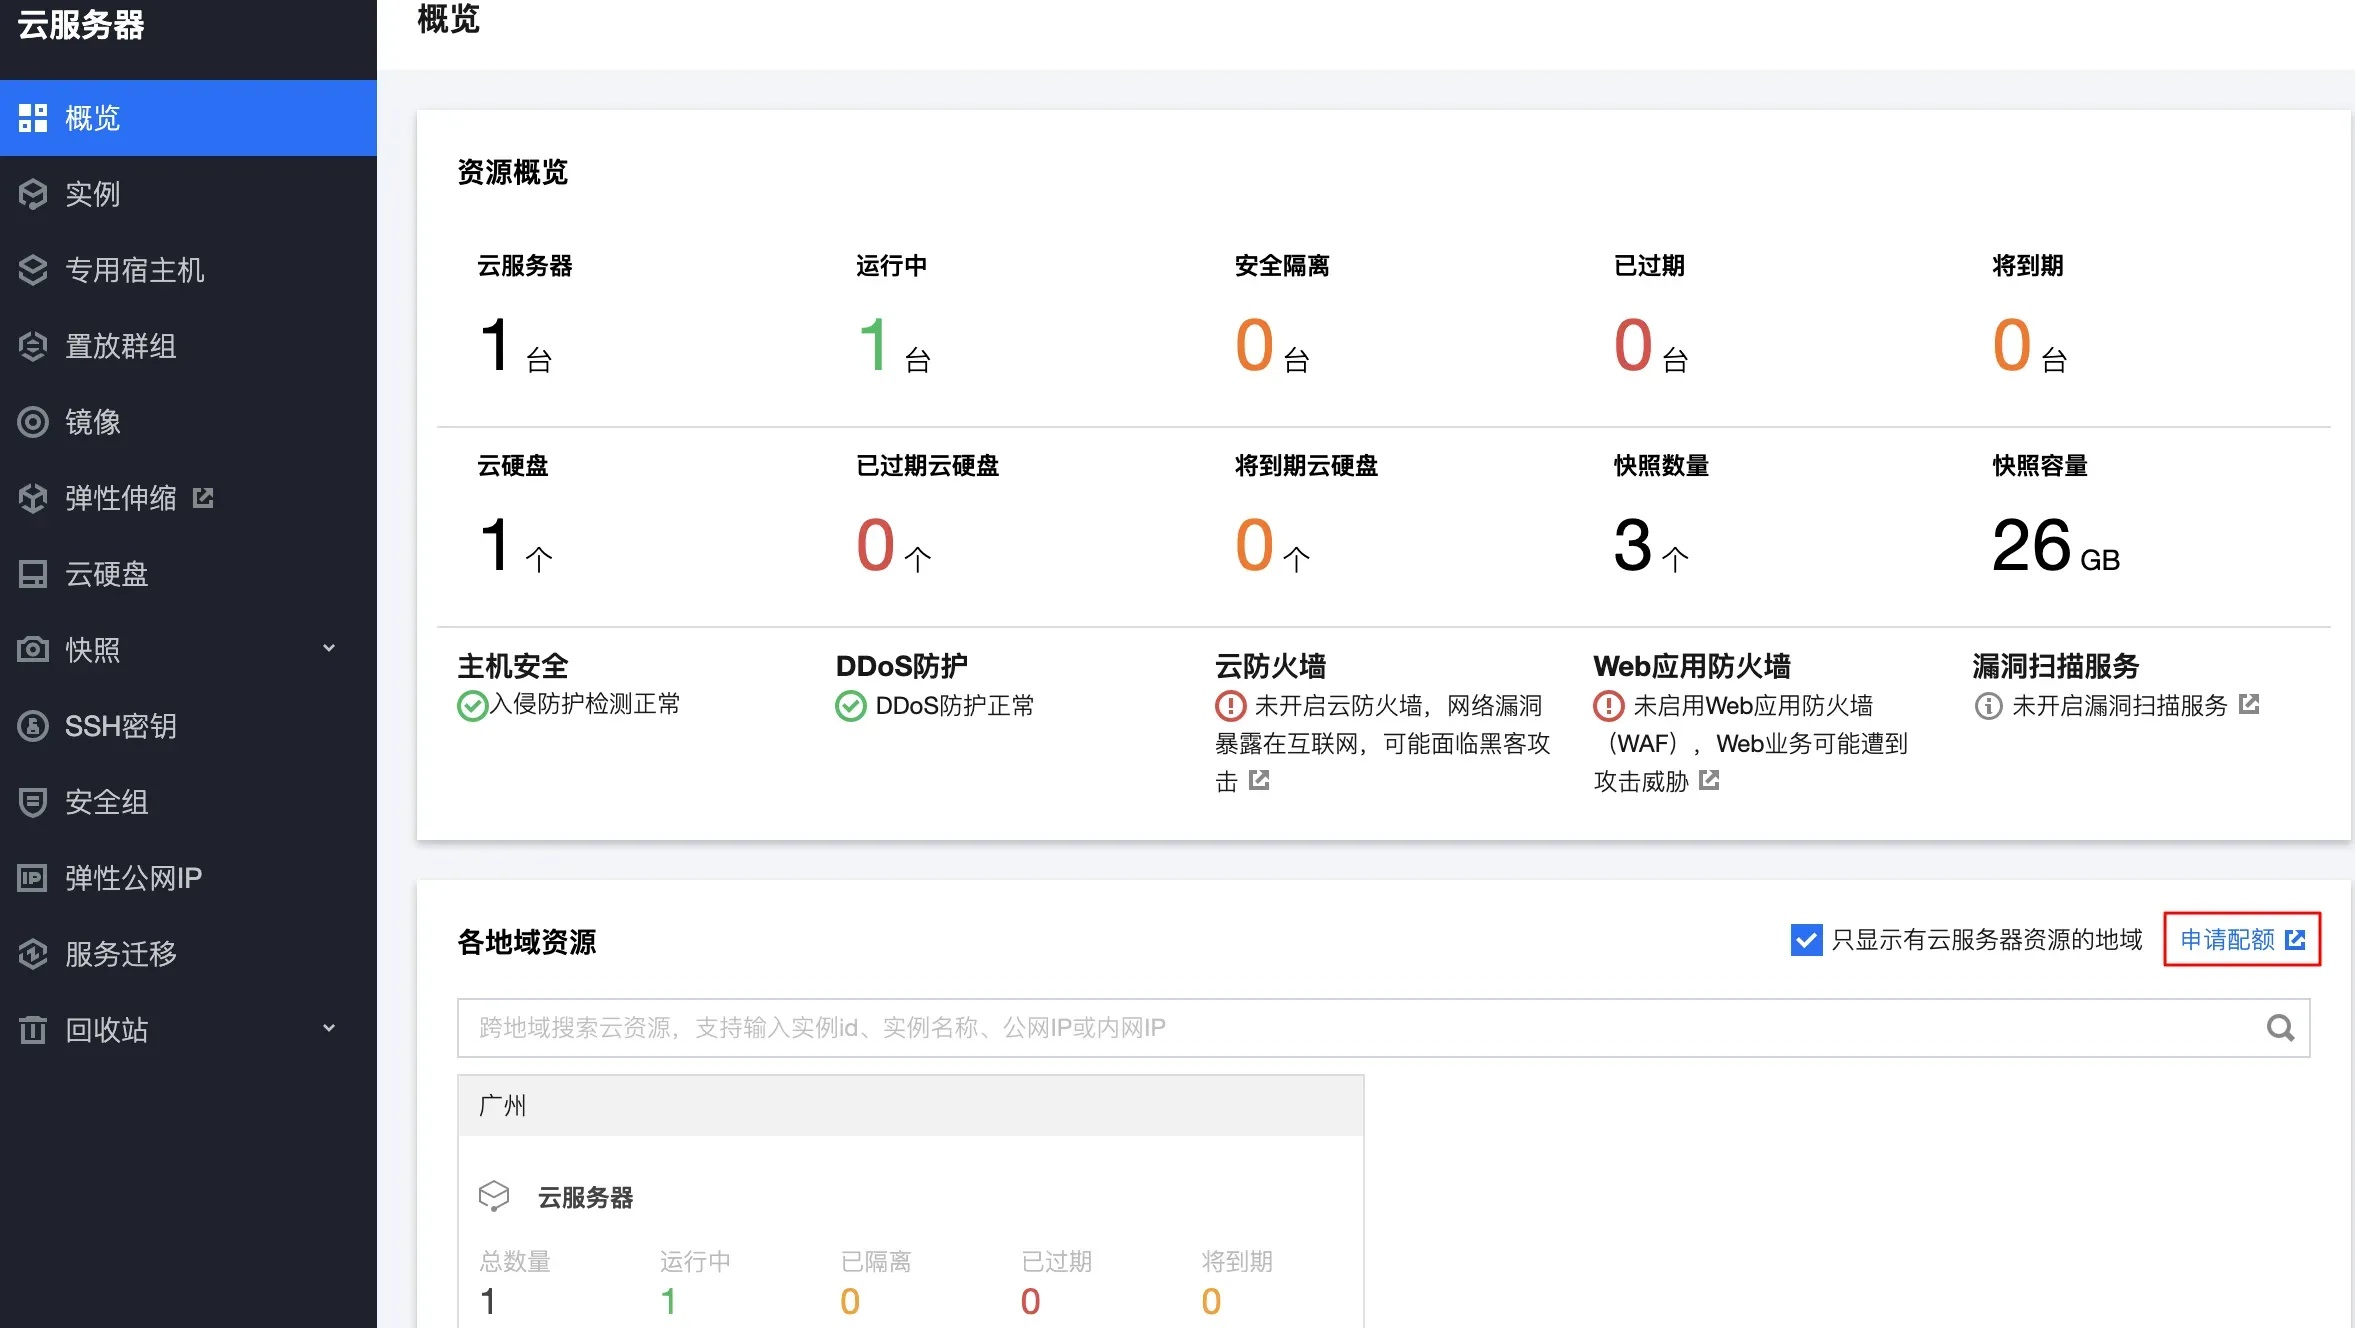This screenshot has width=2355, height=1328.
Task: Click DDoS防护正常 status text
Action: [955, 706]
